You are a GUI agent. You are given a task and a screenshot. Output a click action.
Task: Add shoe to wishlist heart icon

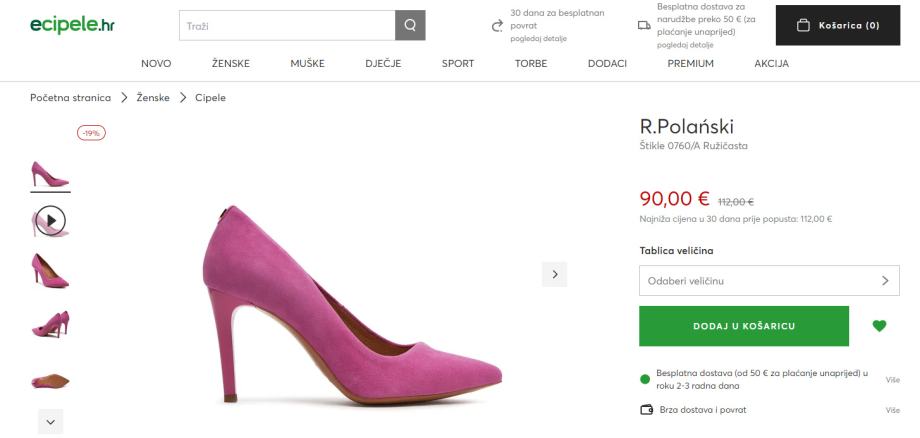879,326
